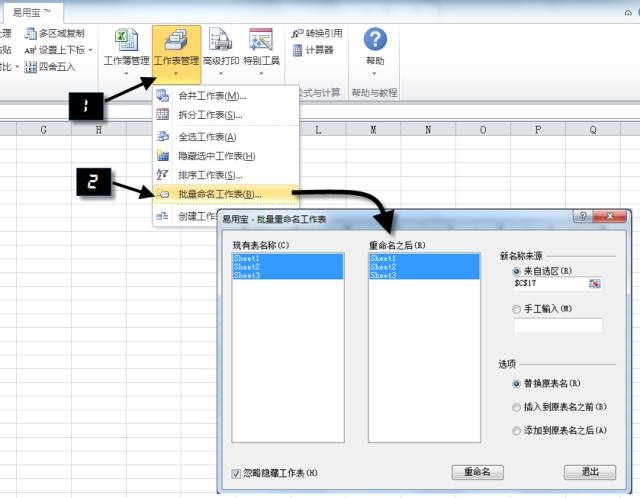Select the 添加到原表名之后 radio option
The height and width of the screenshot is (498, 640).
516,430
